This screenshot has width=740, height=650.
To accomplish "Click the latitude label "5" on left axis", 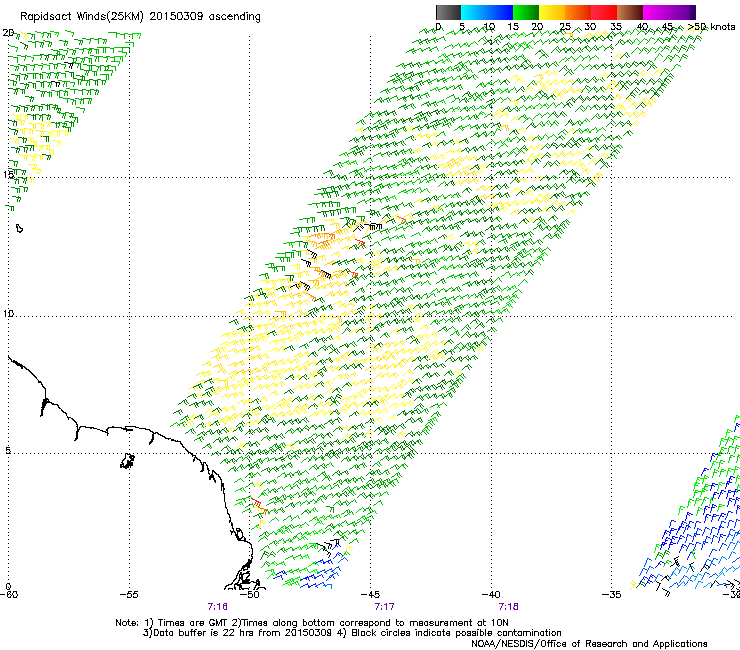I will (8, 451).
